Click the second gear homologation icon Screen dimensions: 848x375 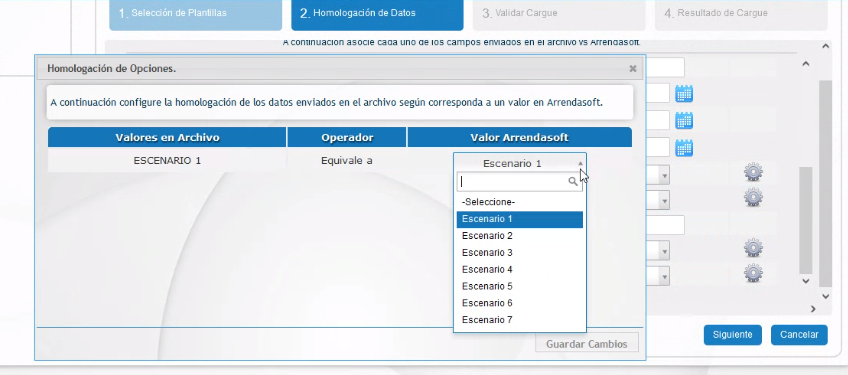point(753,197)
